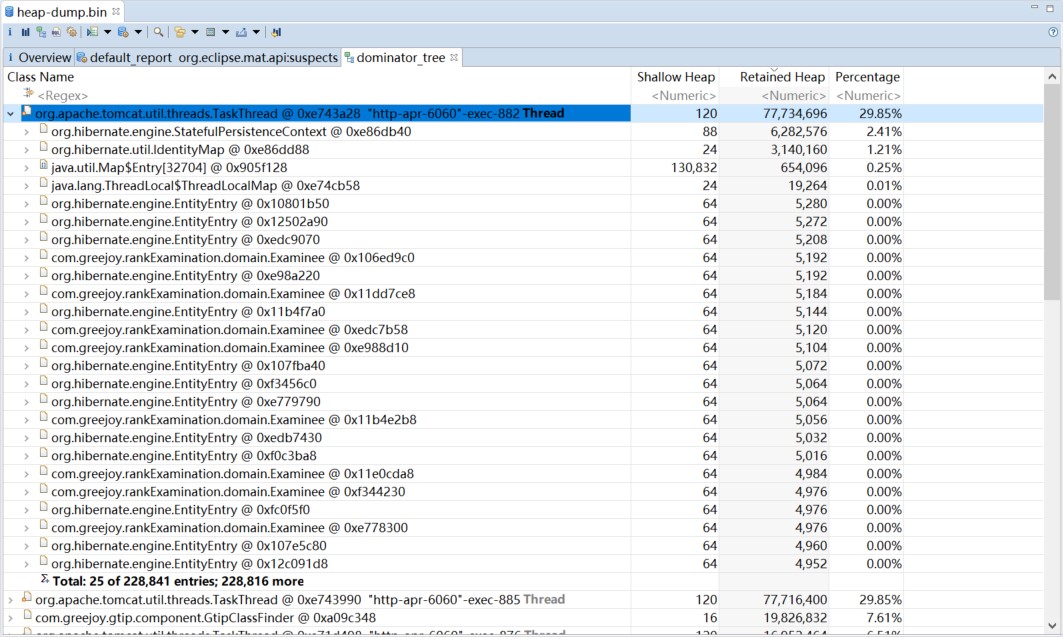This screenshot has height=637, width=1063.
Task: Open Dominator Tree via toolbar tree icon
Action: click(41, 32)
